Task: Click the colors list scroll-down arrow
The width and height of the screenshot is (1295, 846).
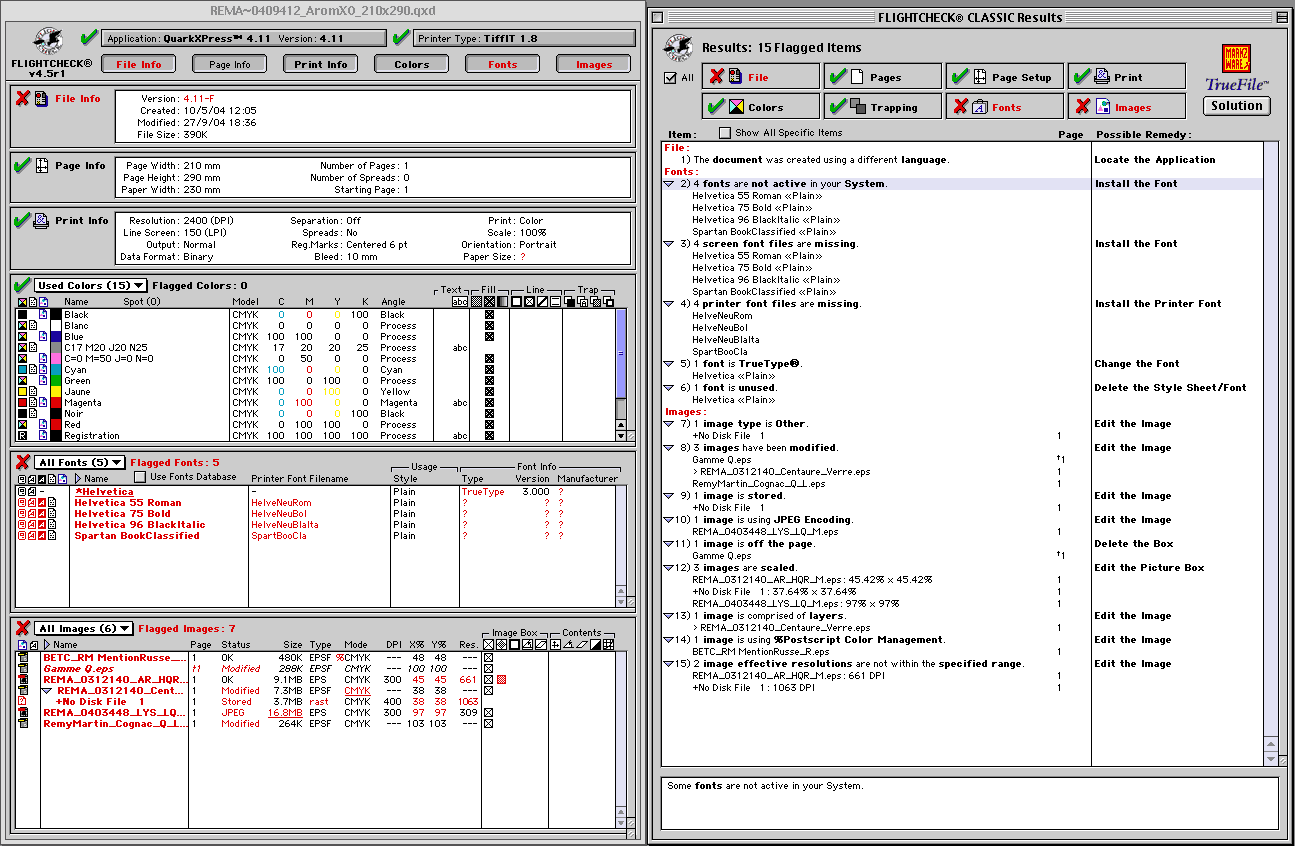Action: (621, 436)
